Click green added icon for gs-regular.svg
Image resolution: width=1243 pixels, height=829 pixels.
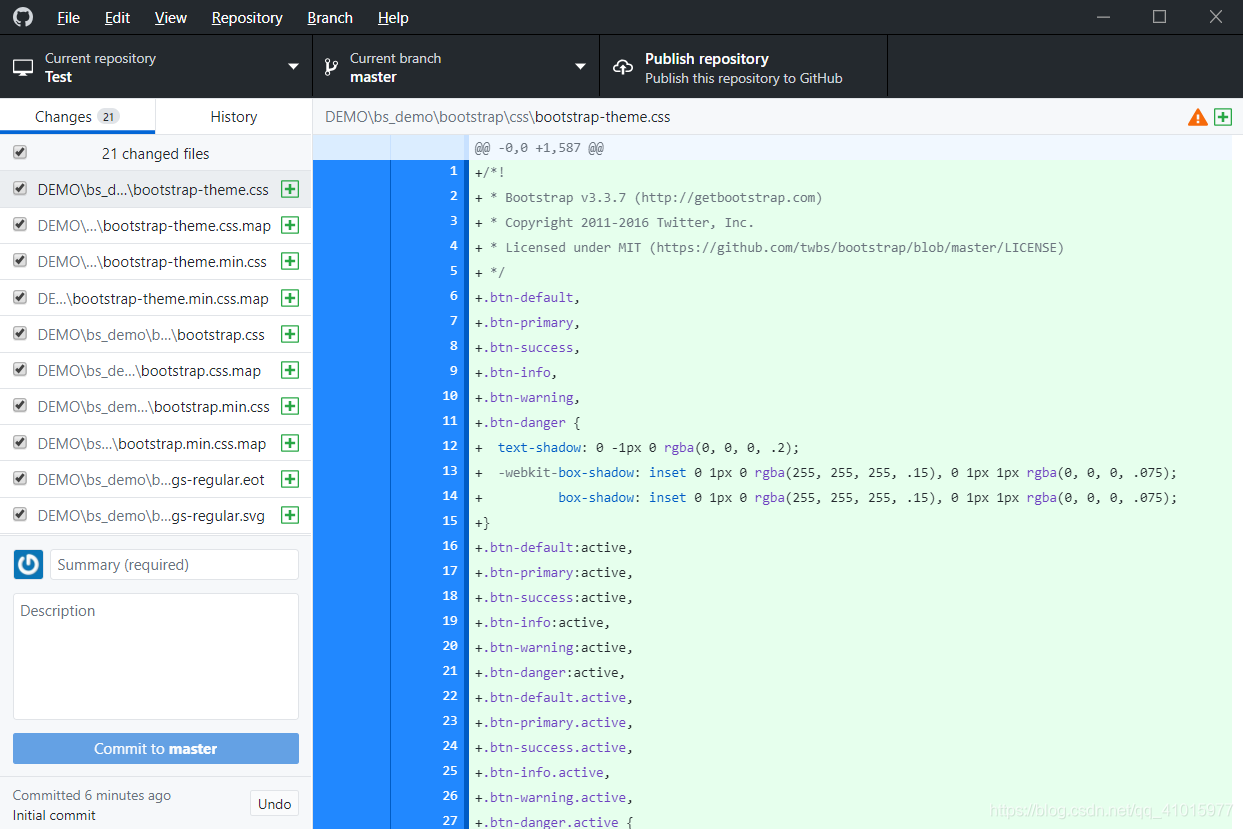tap(290, 515)
